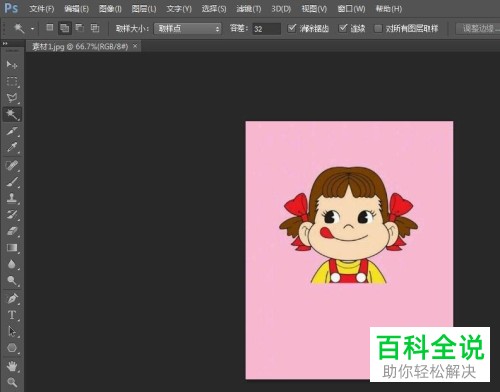Open the 帮助(H) menu
The width and height of the screenshot is (500, 392).
point(389,9)
